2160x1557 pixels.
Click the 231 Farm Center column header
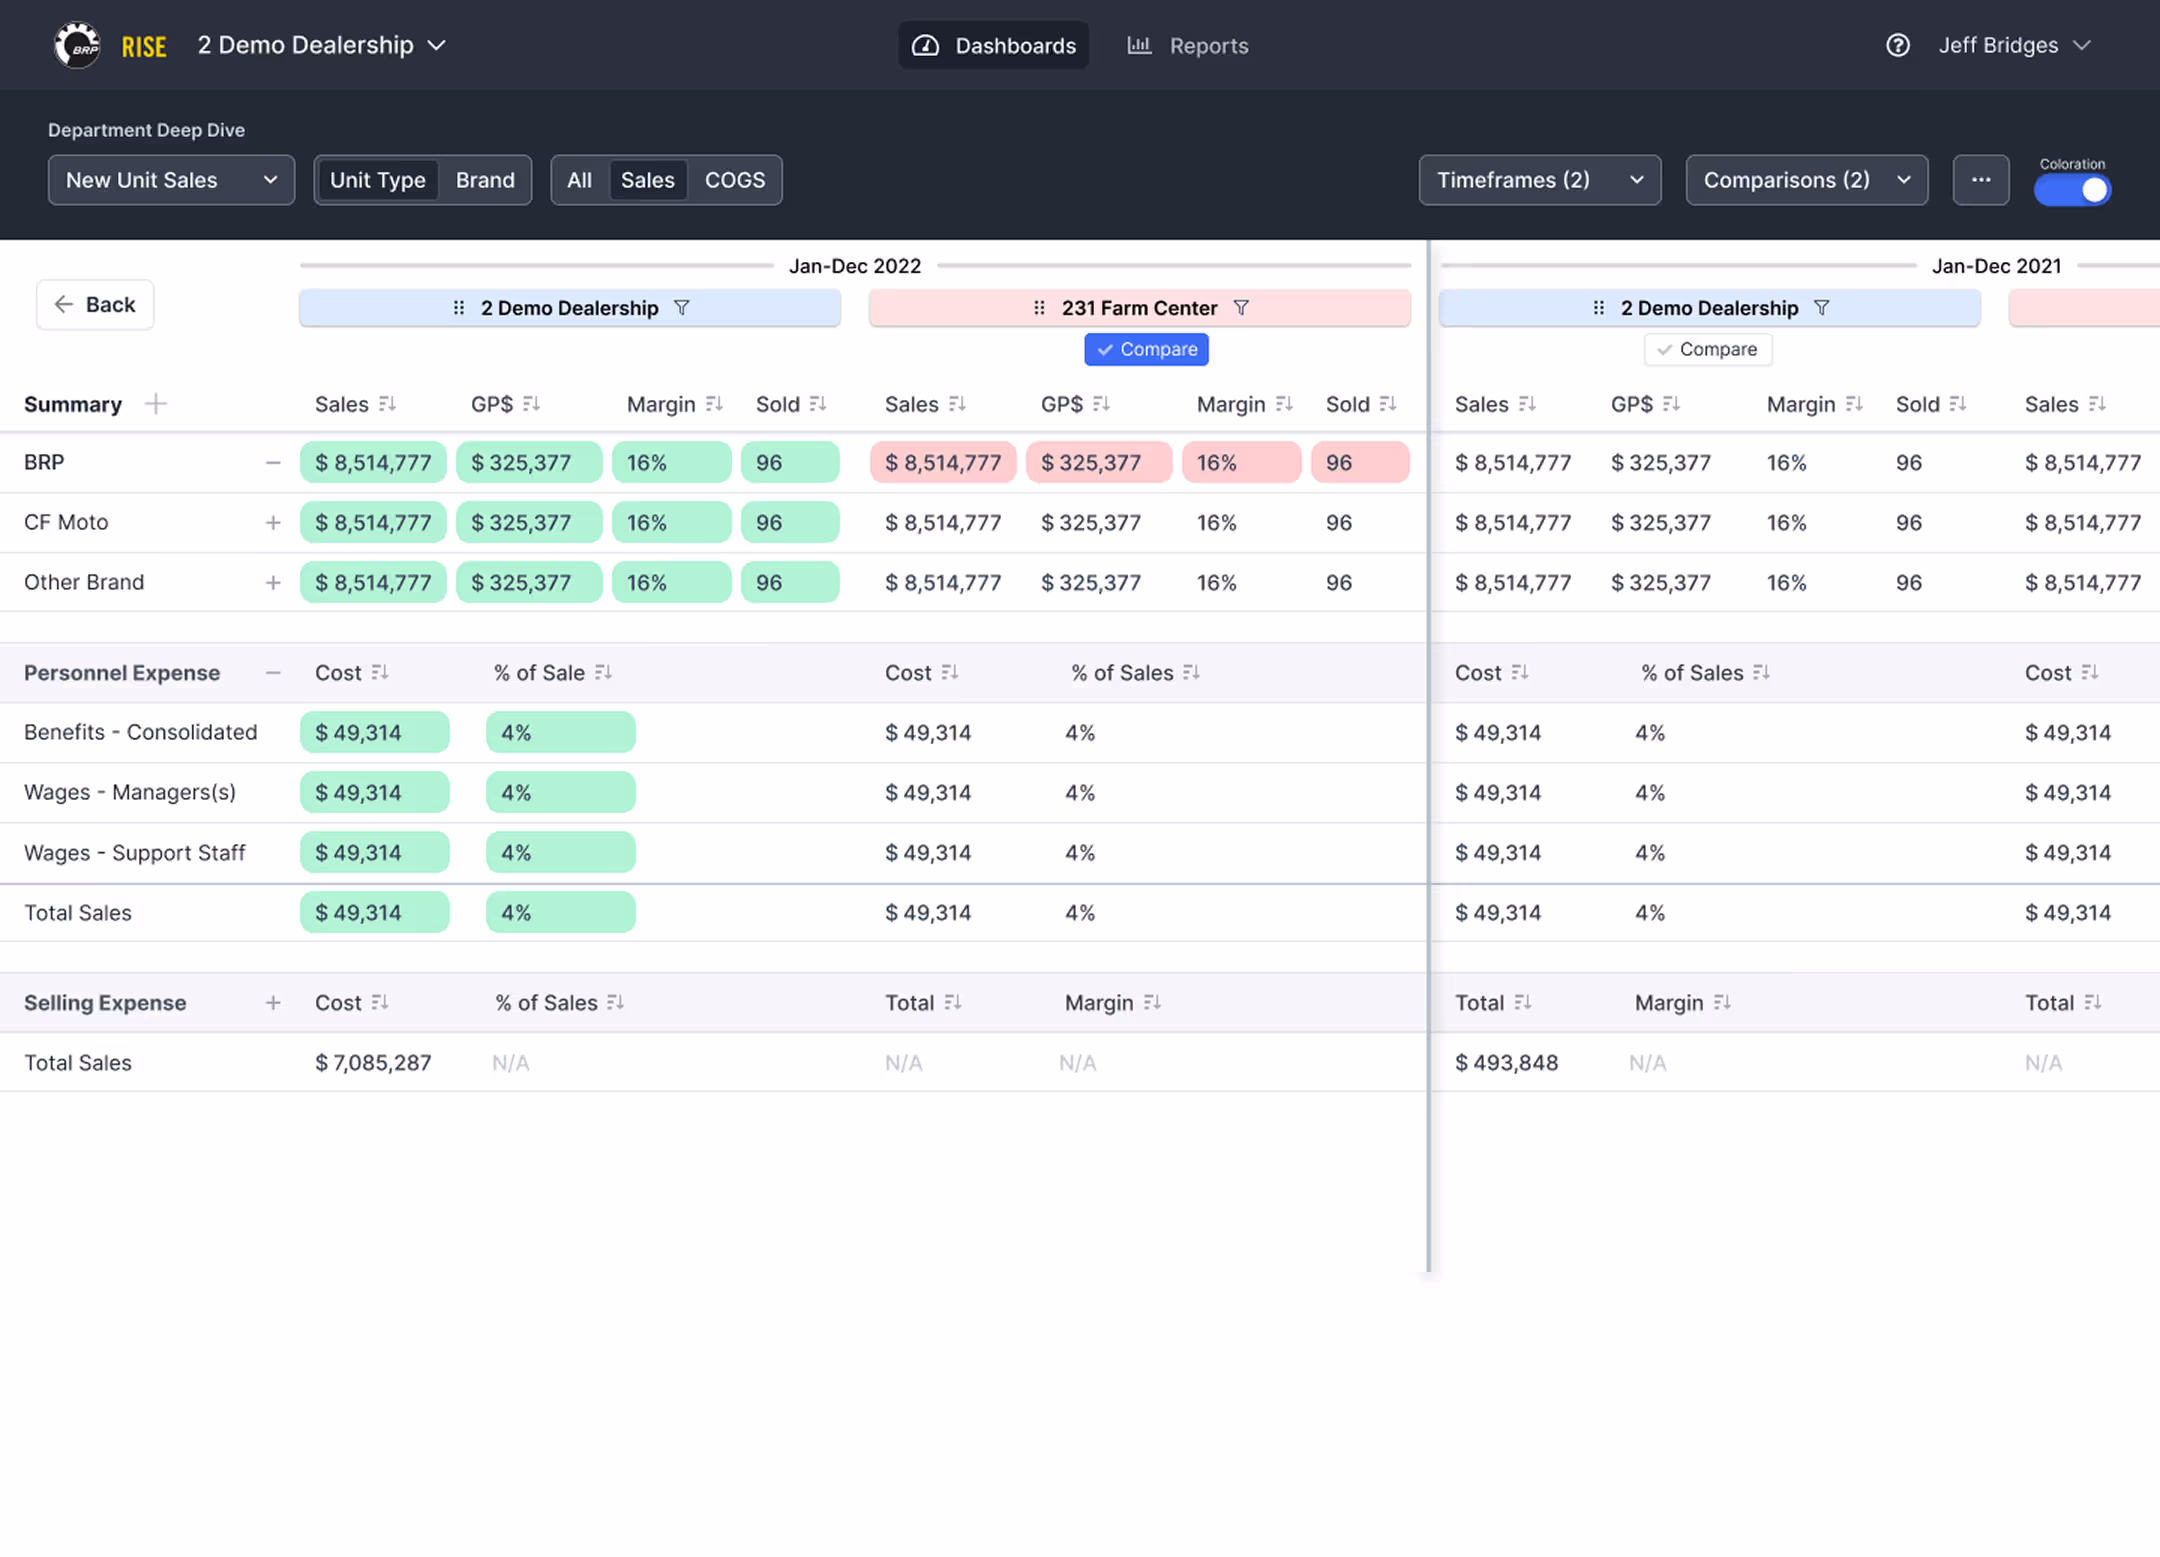pos(1139,308)
